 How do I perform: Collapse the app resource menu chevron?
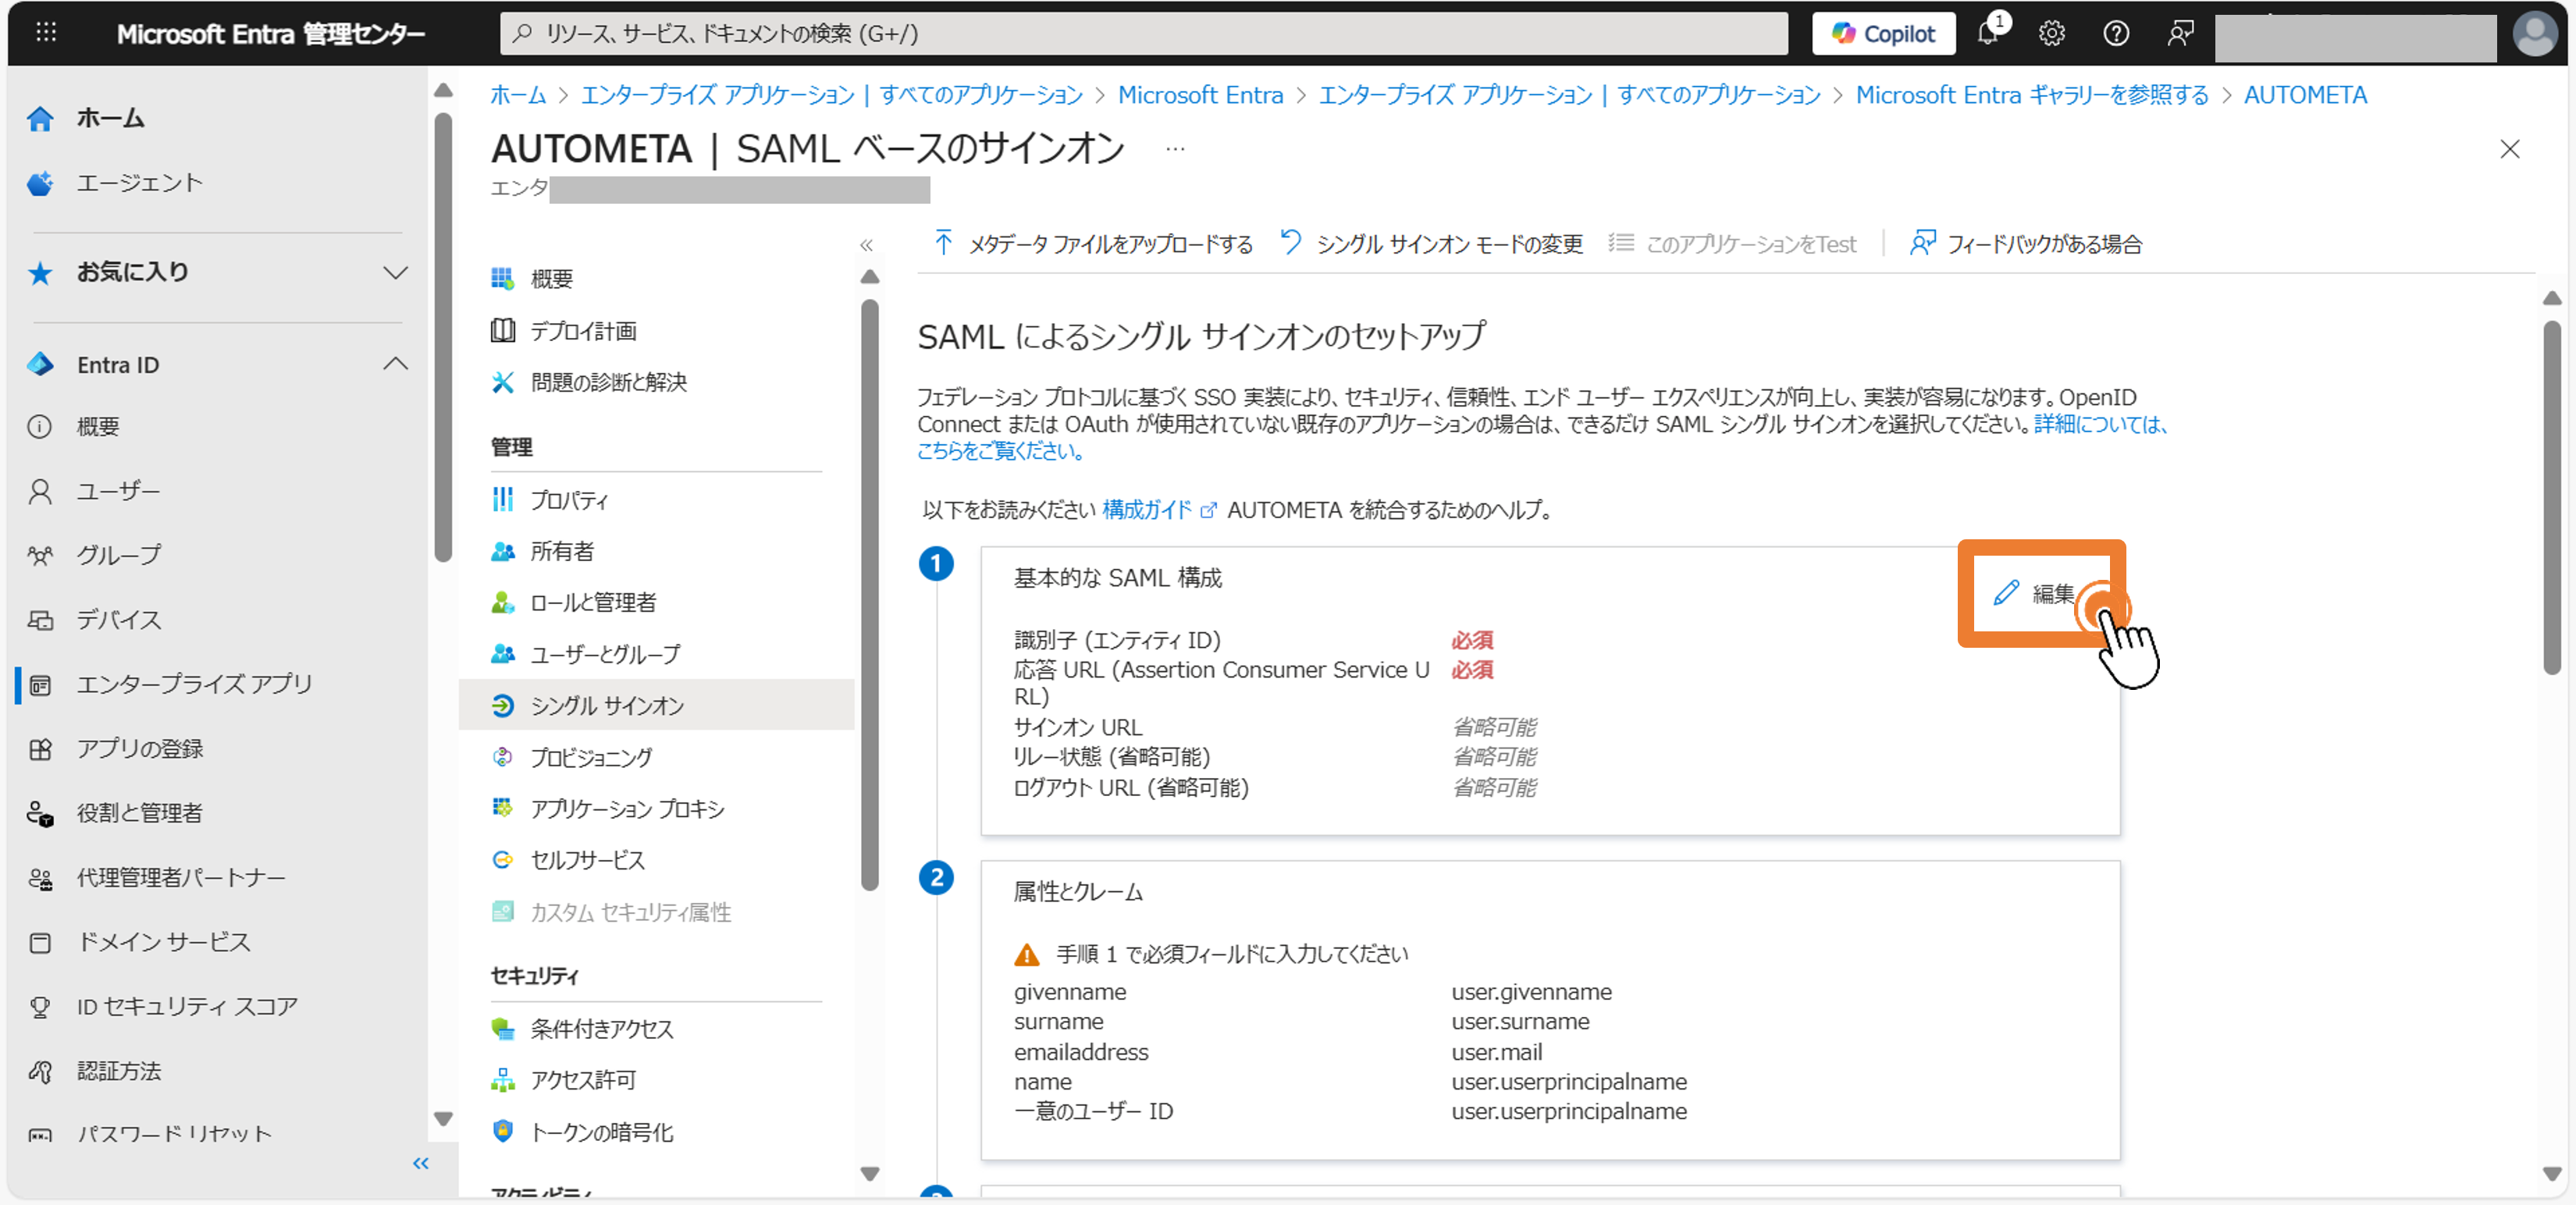tap(866, 245)
